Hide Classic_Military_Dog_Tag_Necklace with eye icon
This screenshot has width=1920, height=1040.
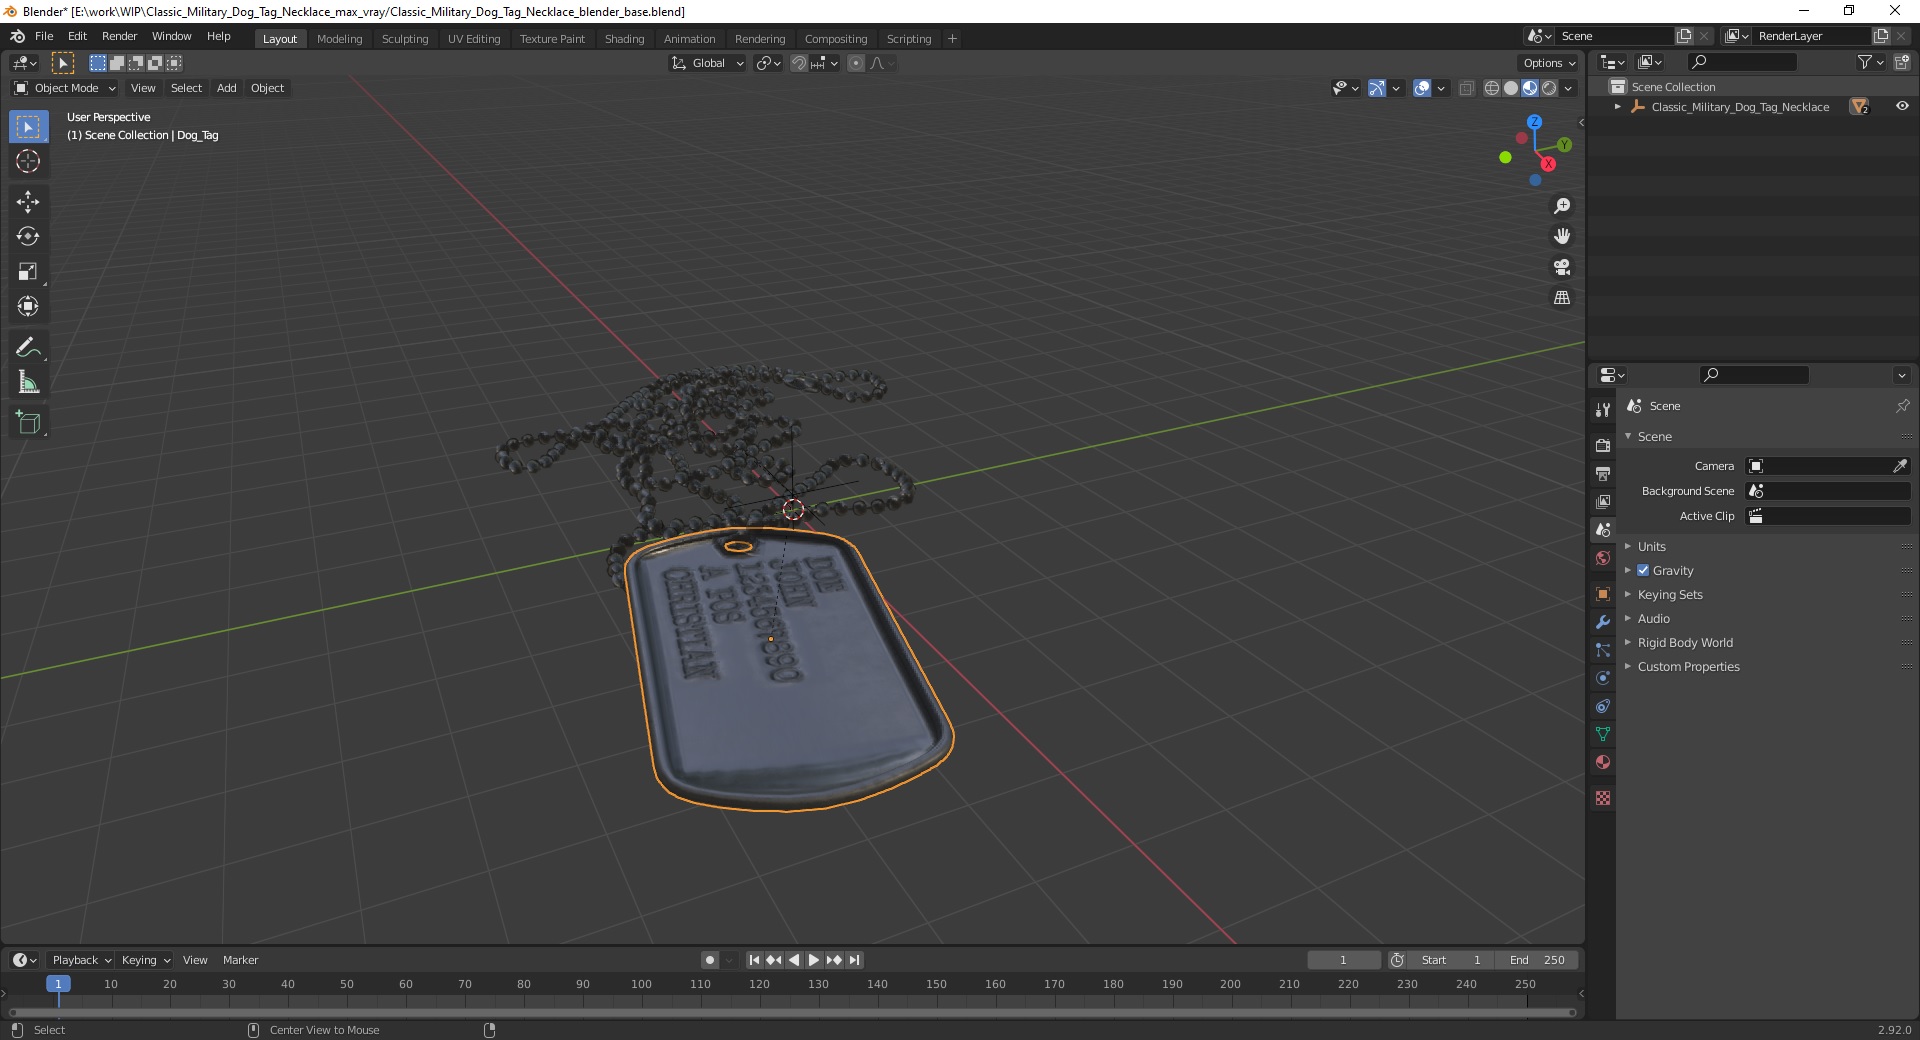click(1901, 106)
